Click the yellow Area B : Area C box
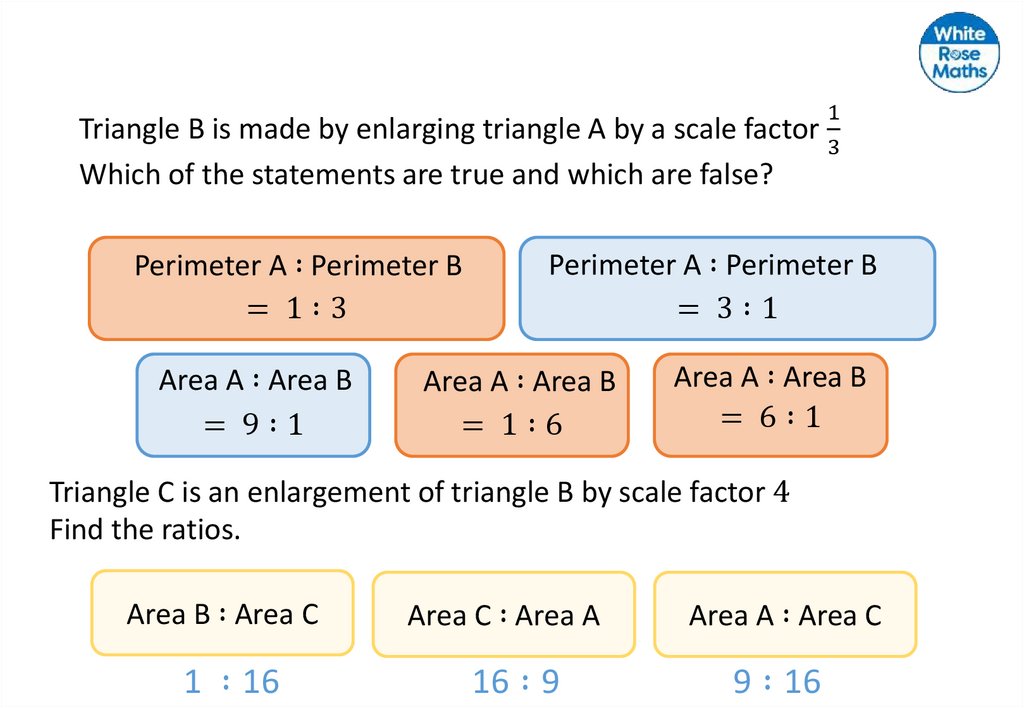The height and width of the screenshot is (708, 1024). [222, 613]
